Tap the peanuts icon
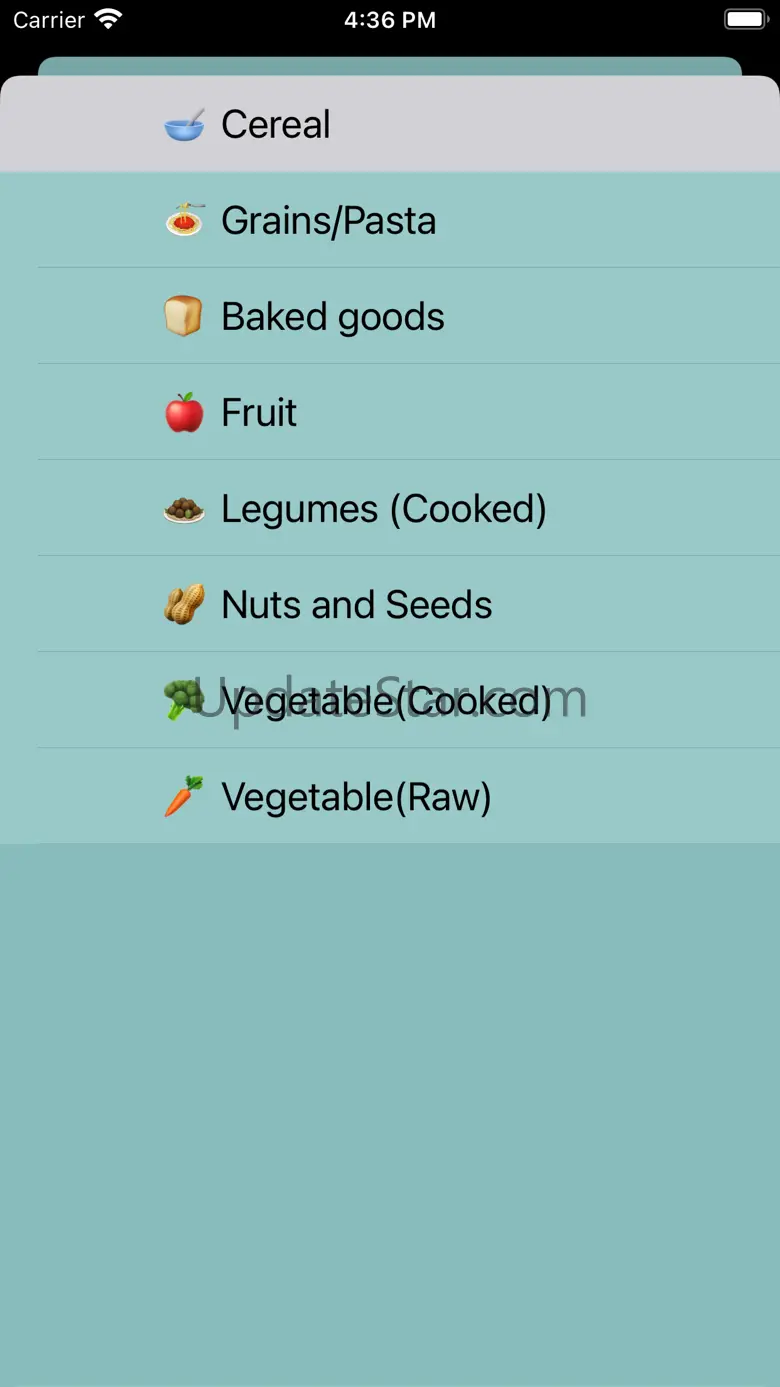Screen dimensions: 780x1387 (x=184, y=605)
